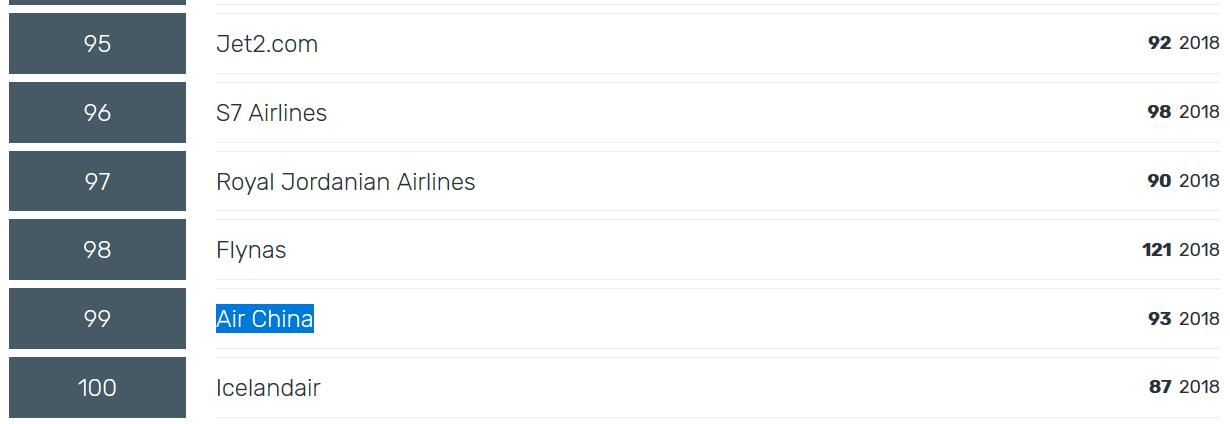Click the rank 95 box
This screenshot has width=1230, height=424.
(x=97, y=44)
